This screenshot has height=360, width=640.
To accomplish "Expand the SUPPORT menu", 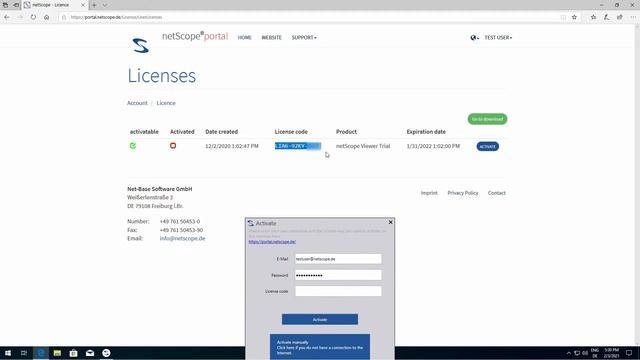I will point(304,38).
